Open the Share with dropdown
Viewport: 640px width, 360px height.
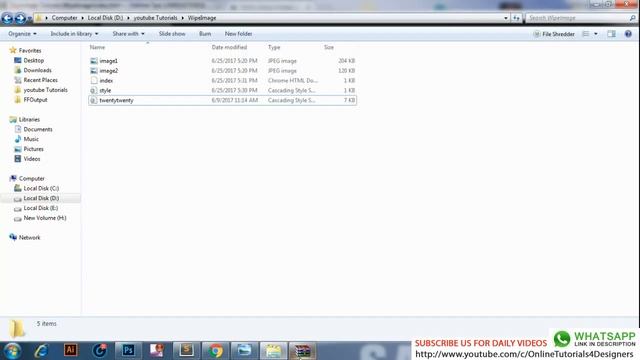[128, 34]
